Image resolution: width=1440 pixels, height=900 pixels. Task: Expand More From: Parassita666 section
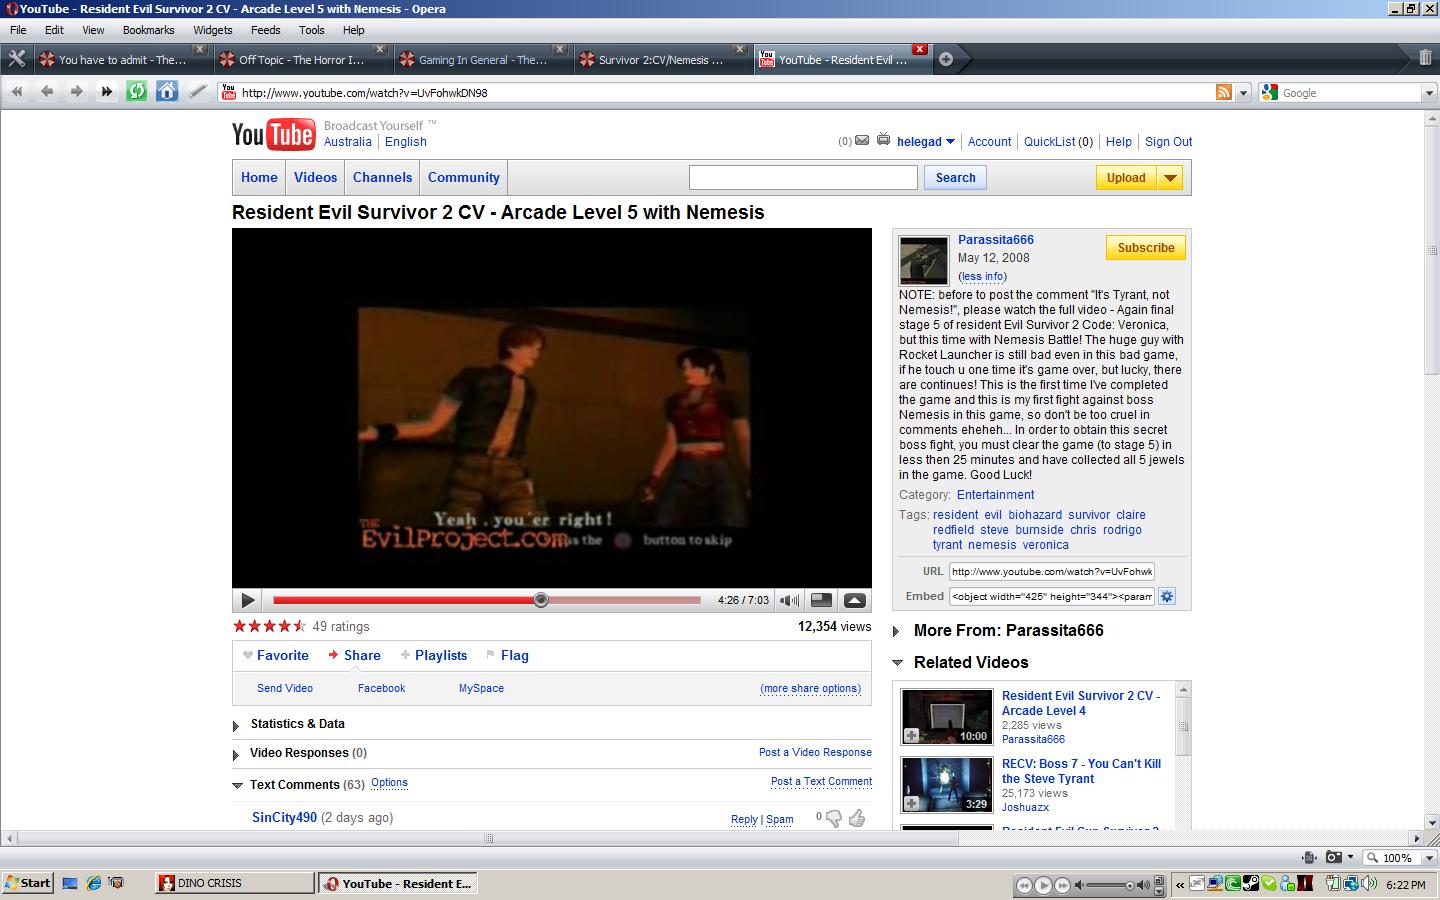pos(896,631)
